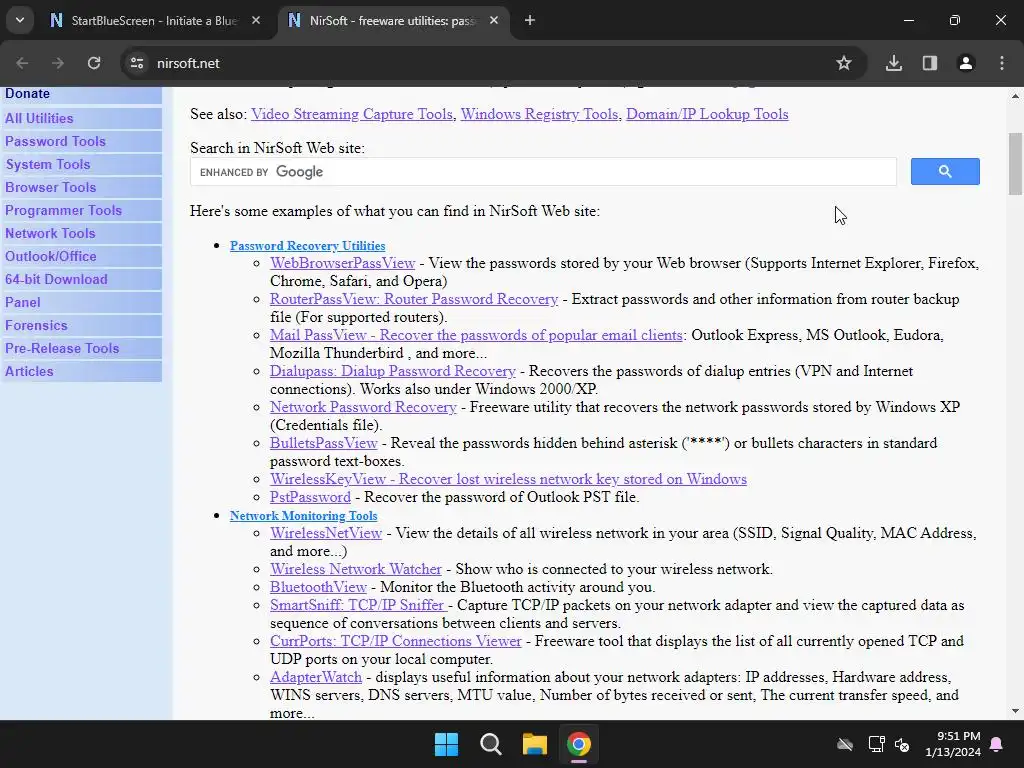
Task: Open Dialupass Dialup Password Recovery link
Action: click(393, 371)
